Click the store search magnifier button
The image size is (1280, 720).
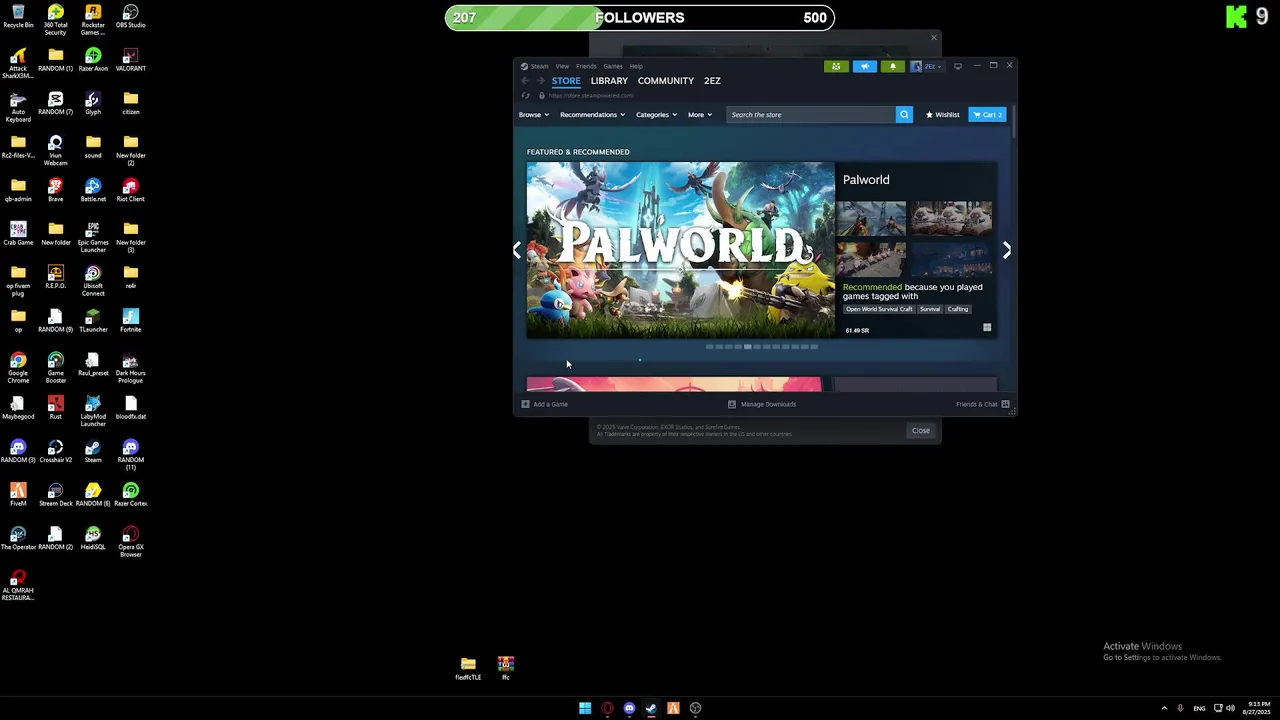coord(904,115)
